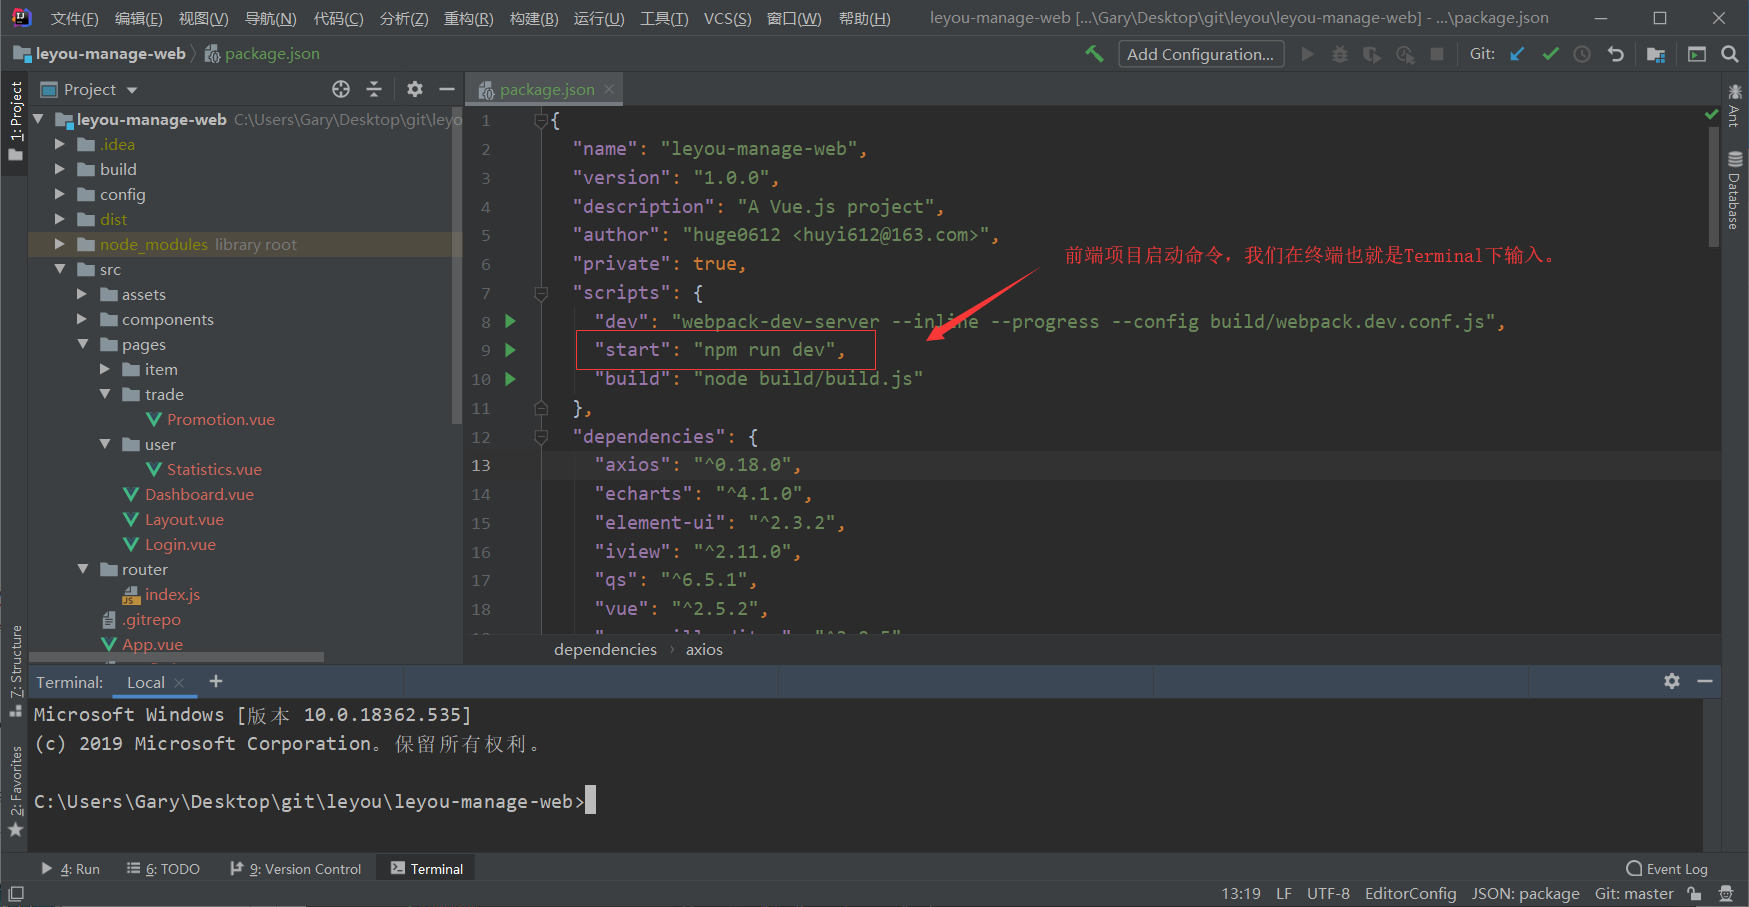Click the Project tree horizontal scrollbar
Image resolution: width=1749 pixels, height=907 pixels.
[177, 657]
